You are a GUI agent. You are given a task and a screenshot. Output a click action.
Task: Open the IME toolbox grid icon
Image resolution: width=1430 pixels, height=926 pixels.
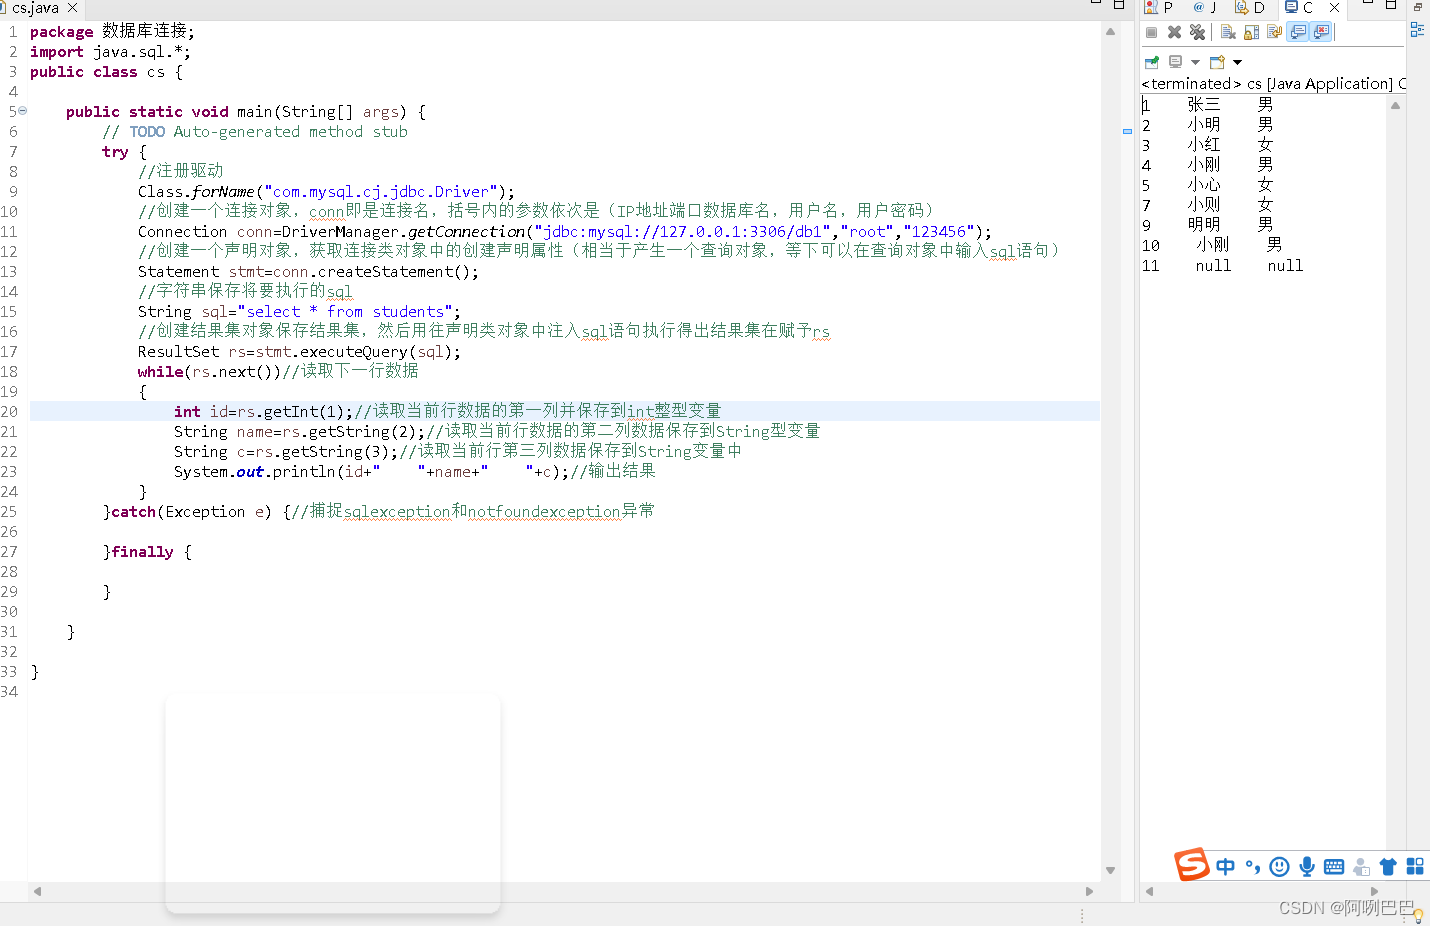(1414, 866)
